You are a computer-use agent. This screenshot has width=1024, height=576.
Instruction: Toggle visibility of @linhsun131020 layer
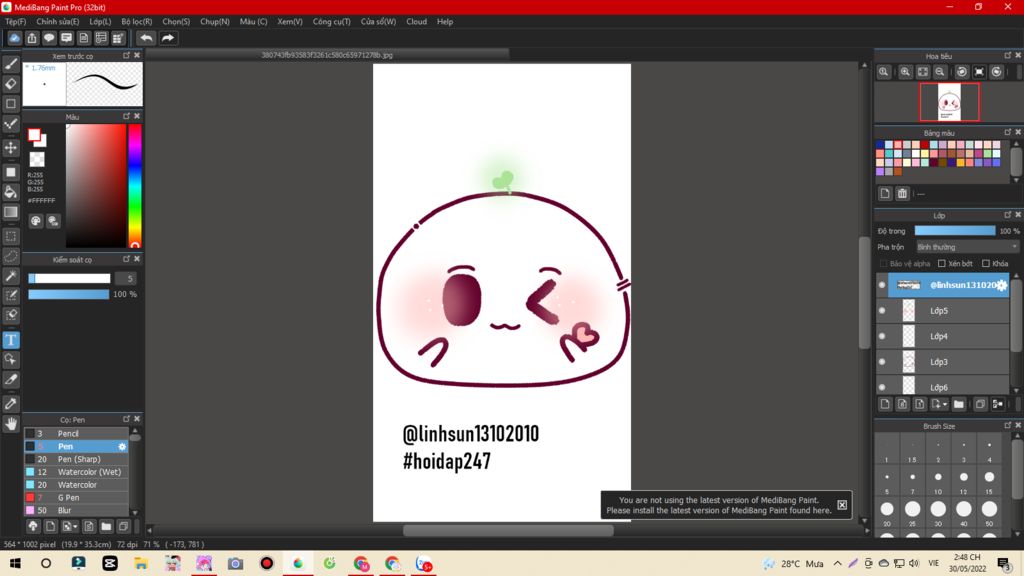click(x=882, y=285)
